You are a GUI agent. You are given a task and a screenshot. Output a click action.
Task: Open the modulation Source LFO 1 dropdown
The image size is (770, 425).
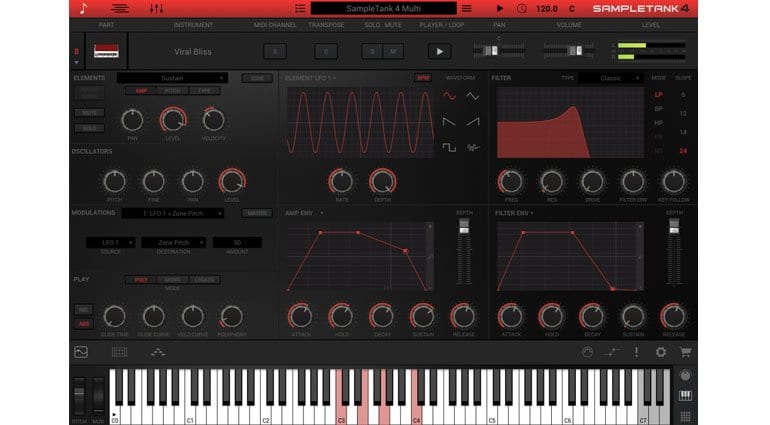click(x=110, y=242)
